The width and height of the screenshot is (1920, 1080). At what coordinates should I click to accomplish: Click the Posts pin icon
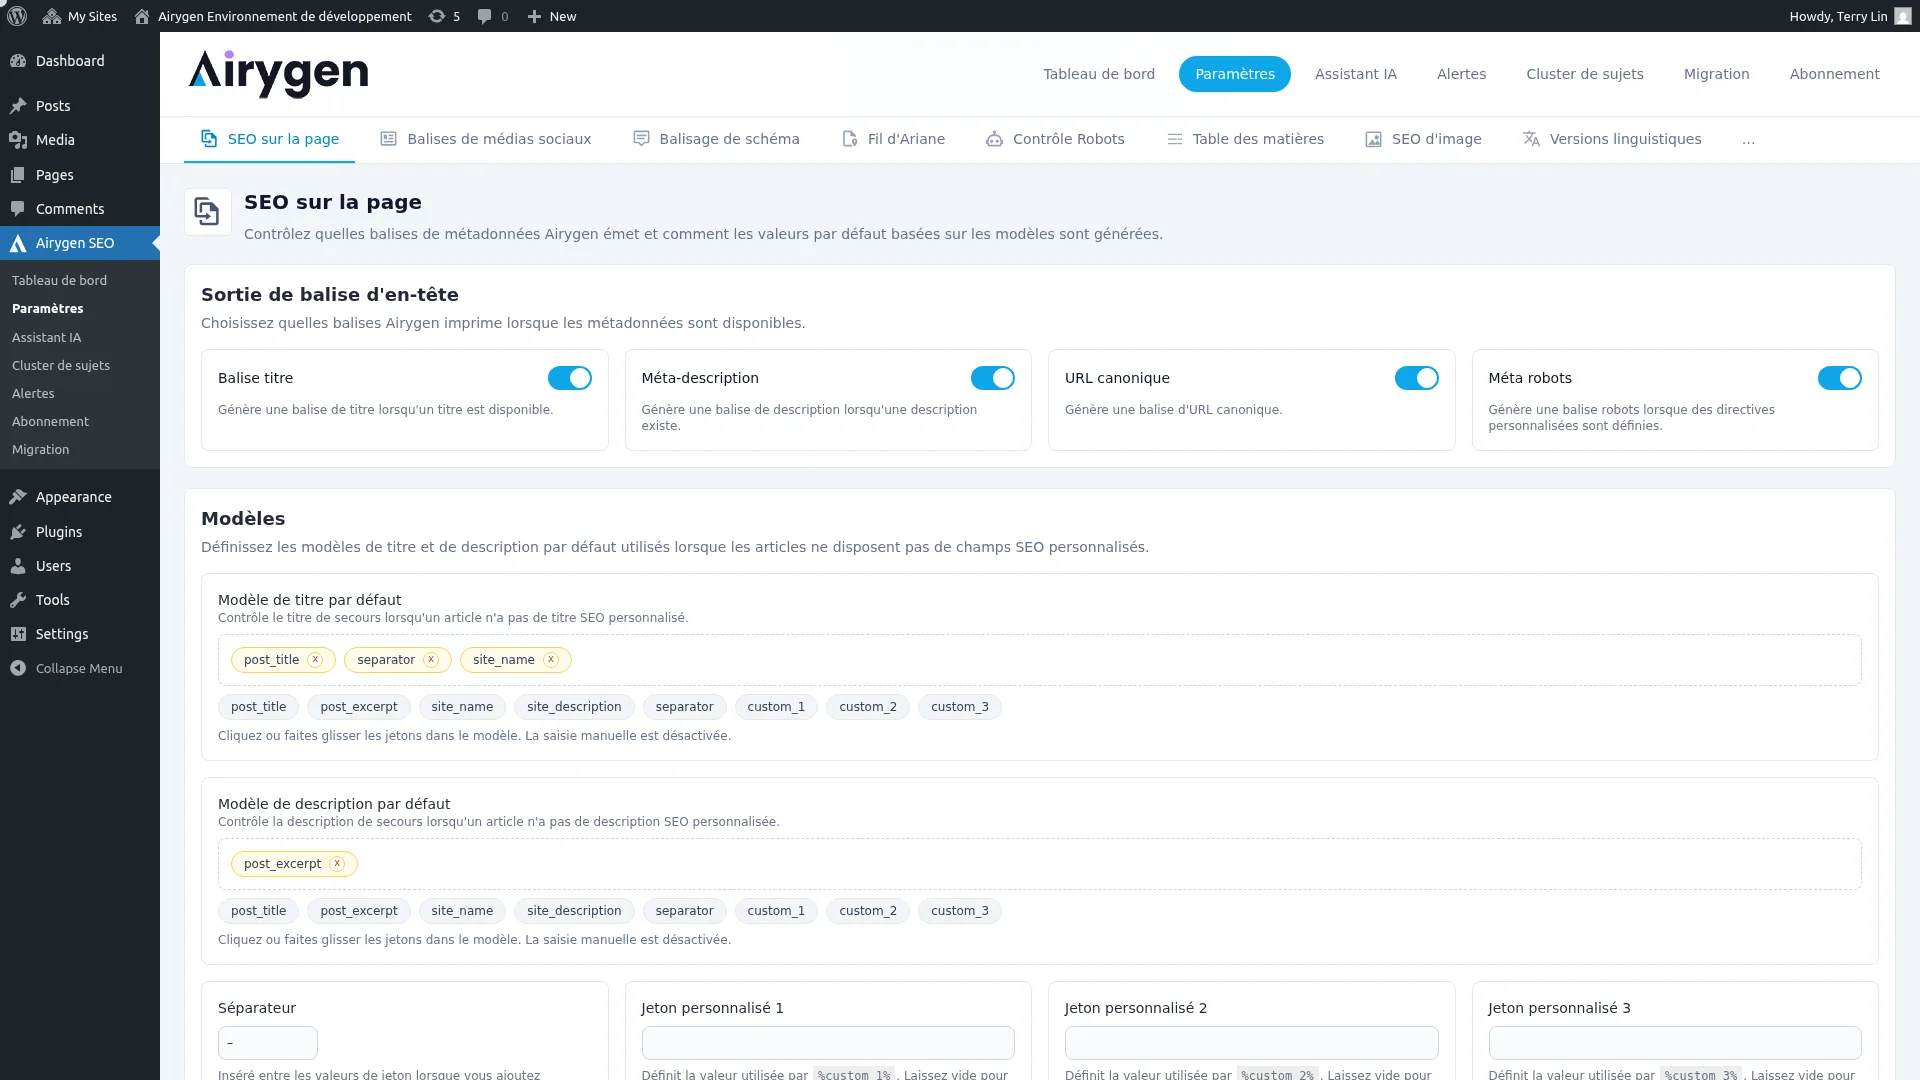click(x=18, y=106)
